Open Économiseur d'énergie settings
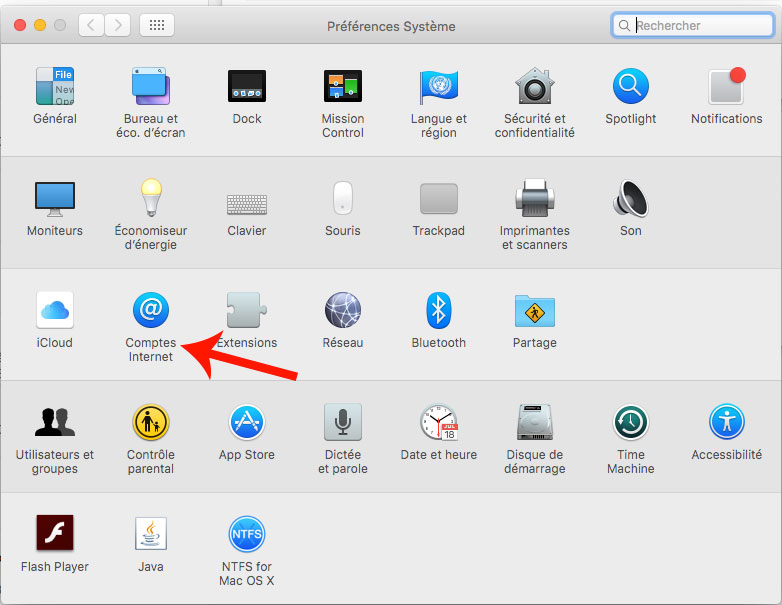782x605 pixels. tap(151, 199)
